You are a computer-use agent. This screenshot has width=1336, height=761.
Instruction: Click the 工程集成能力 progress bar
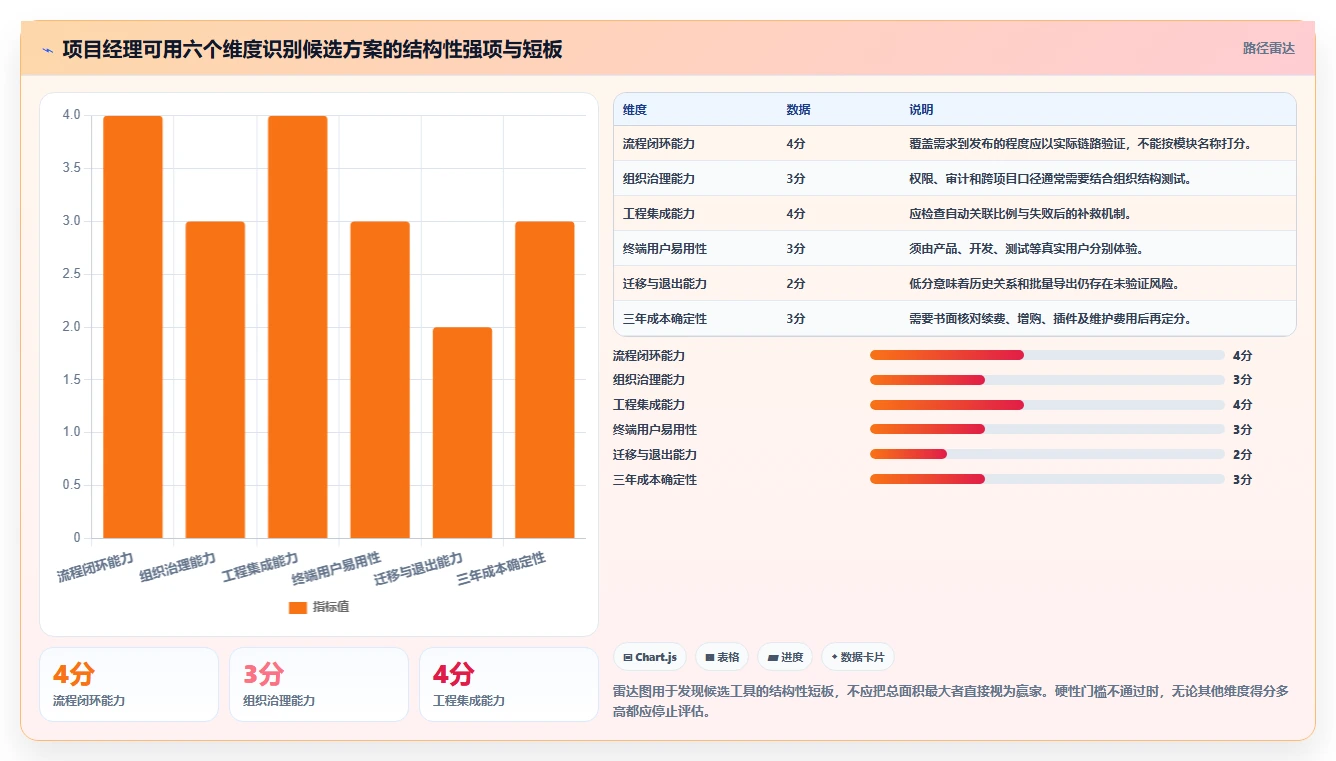pos(1047,405)
